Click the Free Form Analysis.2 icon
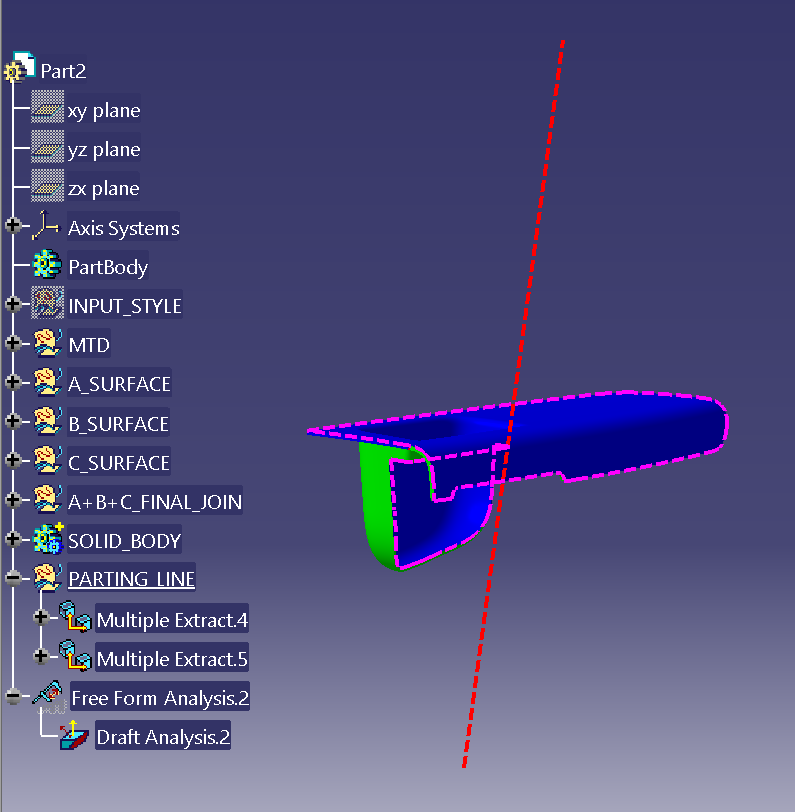Viewport: 795px width, 812px height. pos(50,695)
